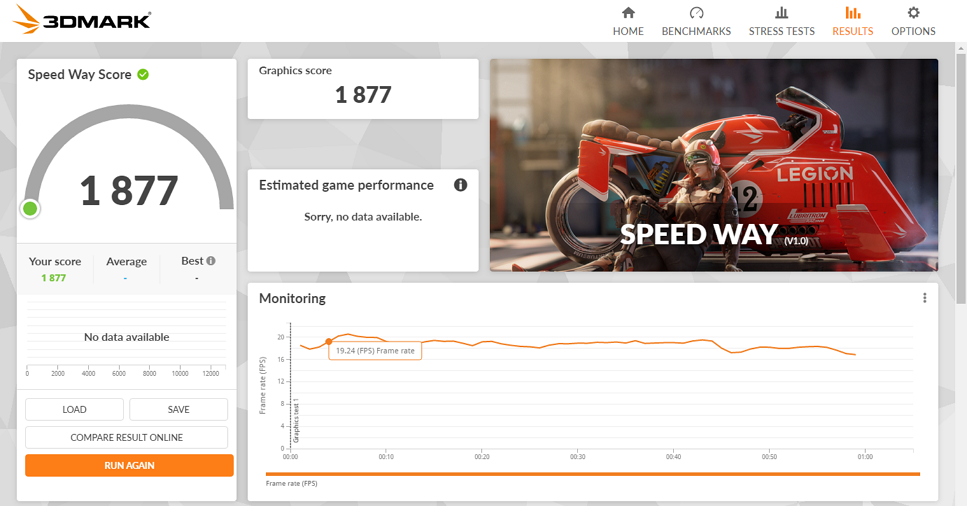Click the Monitoring panel heading
967x506 pixels.
(x=292, y=299)
